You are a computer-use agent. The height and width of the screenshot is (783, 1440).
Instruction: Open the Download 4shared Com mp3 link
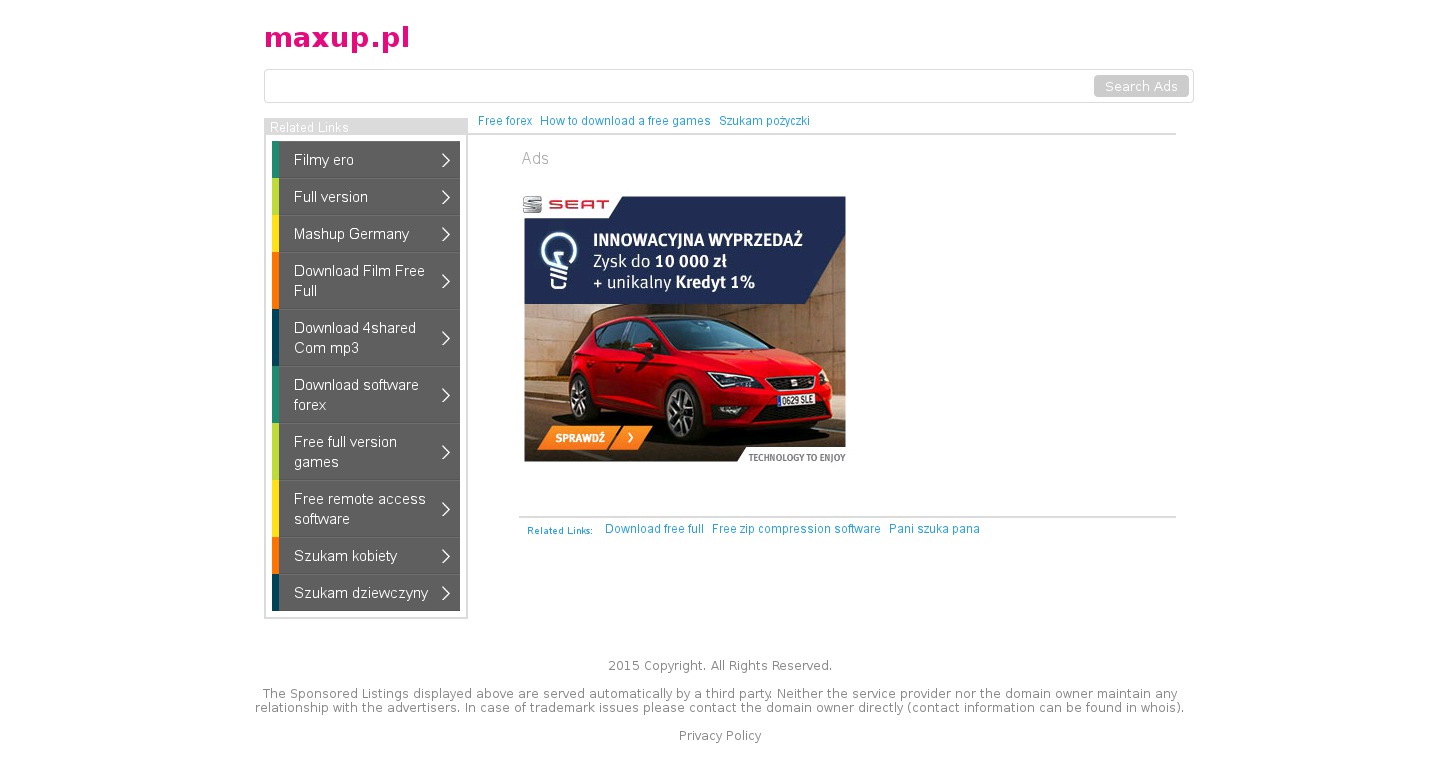click(x=355, y=338)
